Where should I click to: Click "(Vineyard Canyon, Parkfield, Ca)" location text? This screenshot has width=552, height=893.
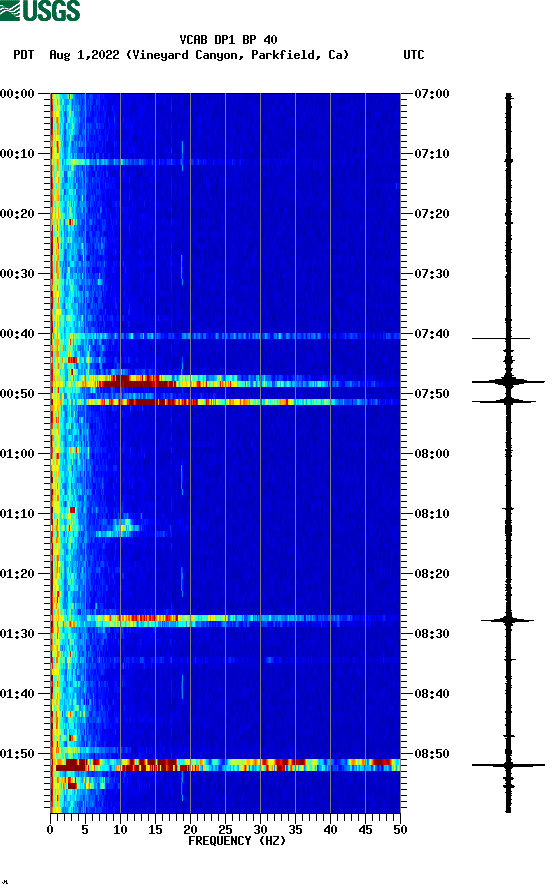(x=238, y=55)
